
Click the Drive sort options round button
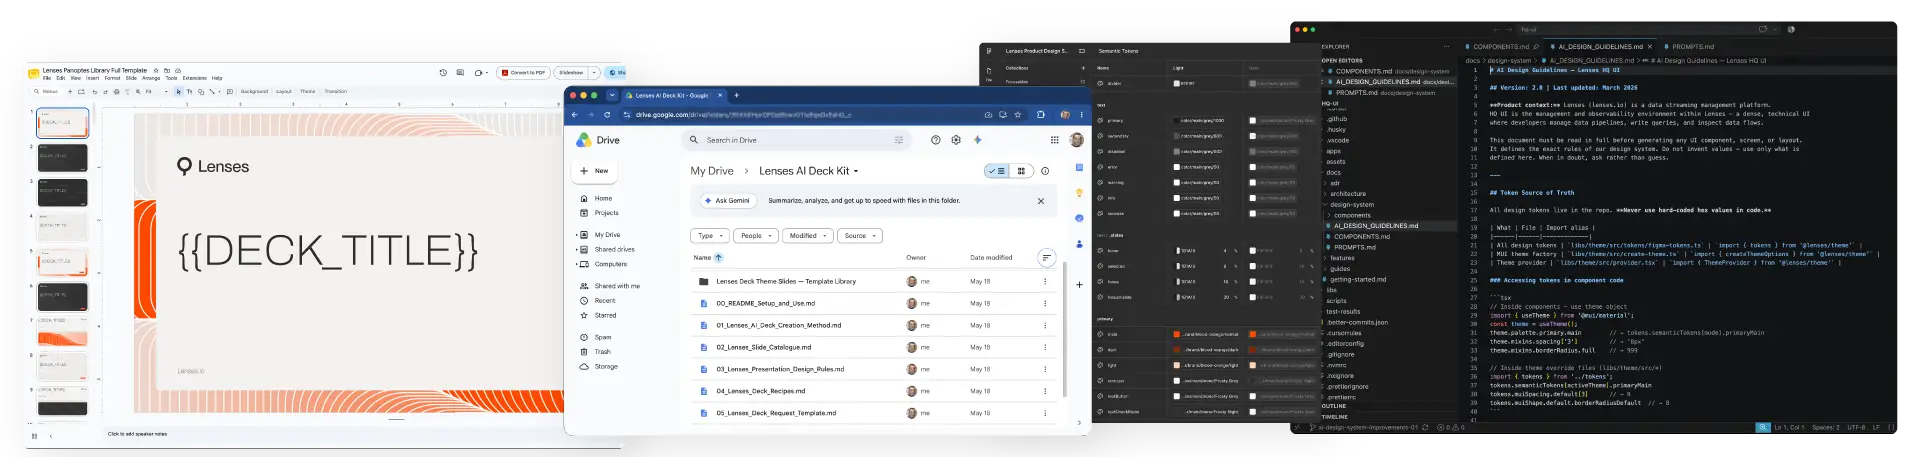coord(1046,258)
